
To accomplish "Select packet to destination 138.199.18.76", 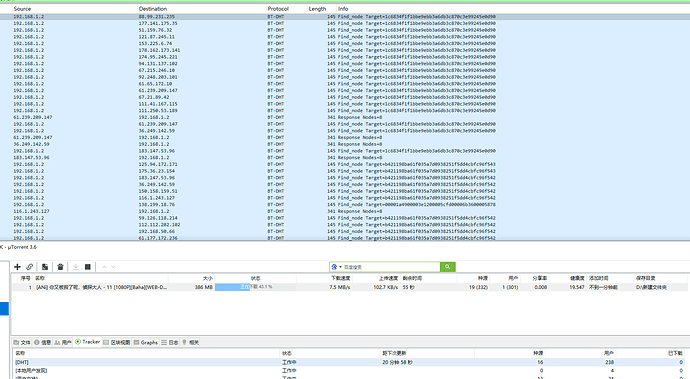I will coord(345,205).
